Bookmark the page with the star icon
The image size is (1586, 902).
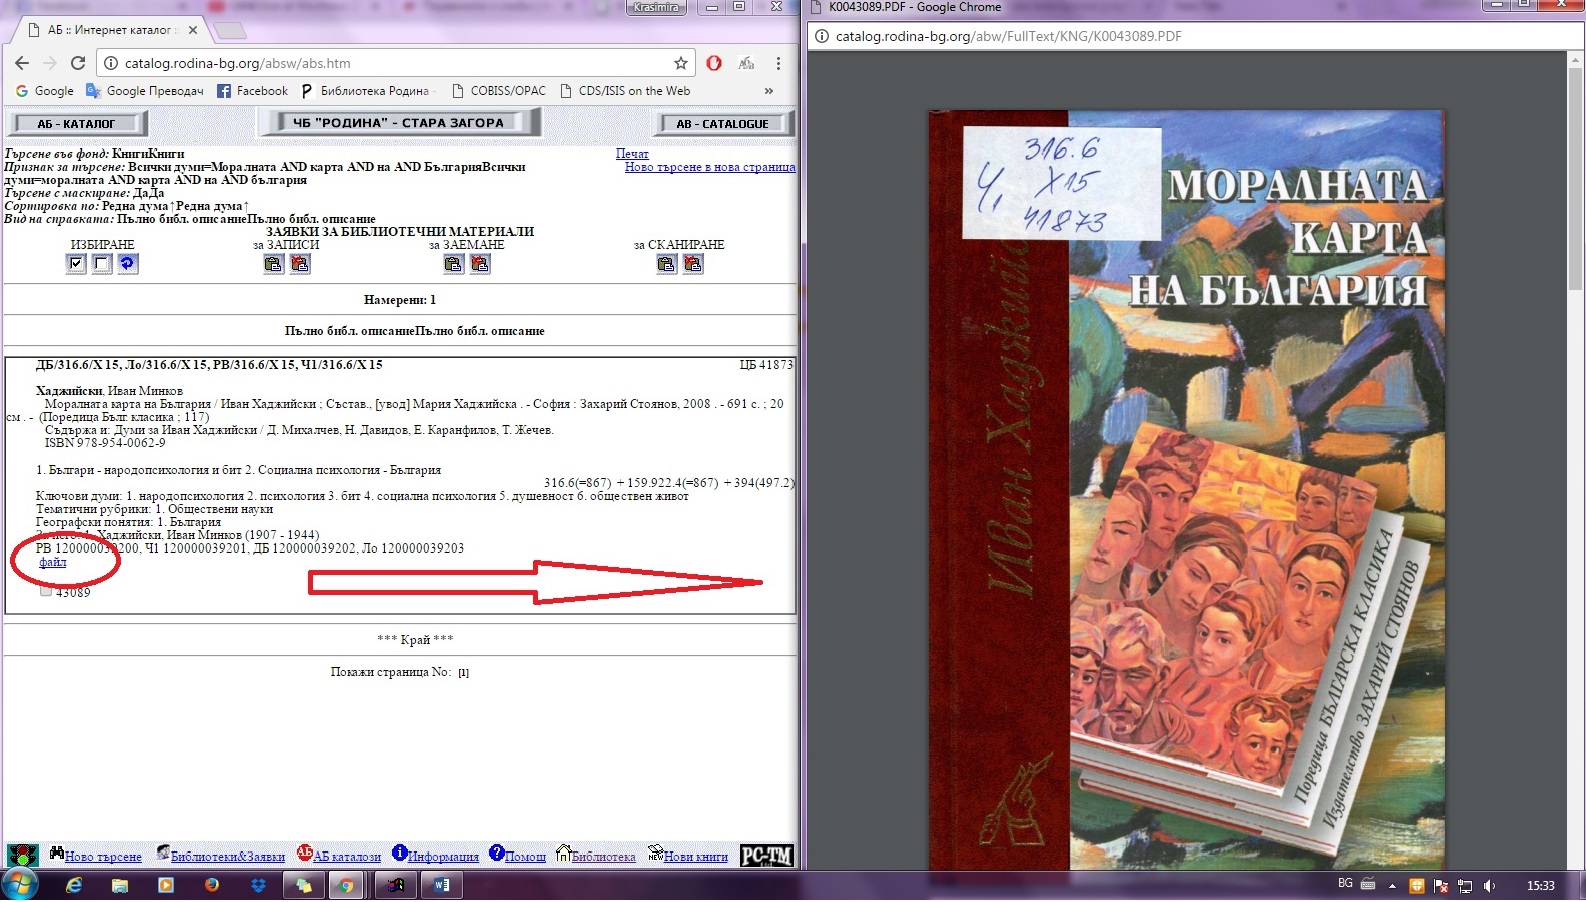point(681,63)
